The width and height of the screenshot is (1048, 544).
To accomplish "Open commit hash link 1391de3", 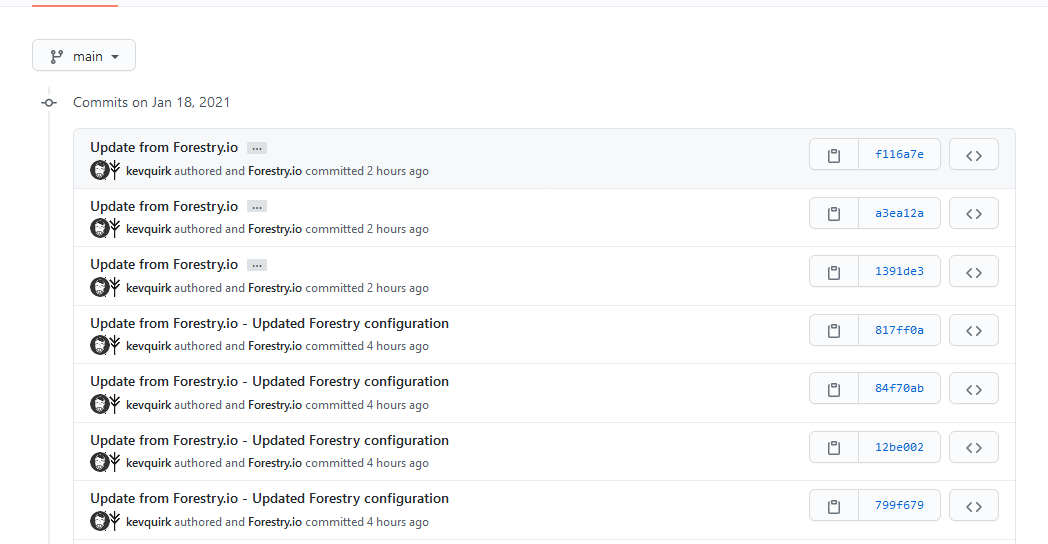I will (899, 271).
